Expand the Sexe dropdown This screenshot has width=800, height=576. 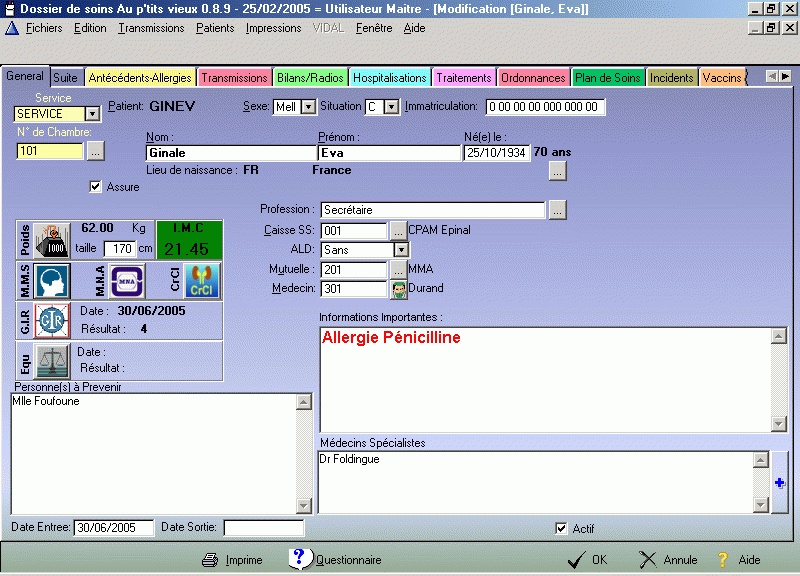[308, 107]
